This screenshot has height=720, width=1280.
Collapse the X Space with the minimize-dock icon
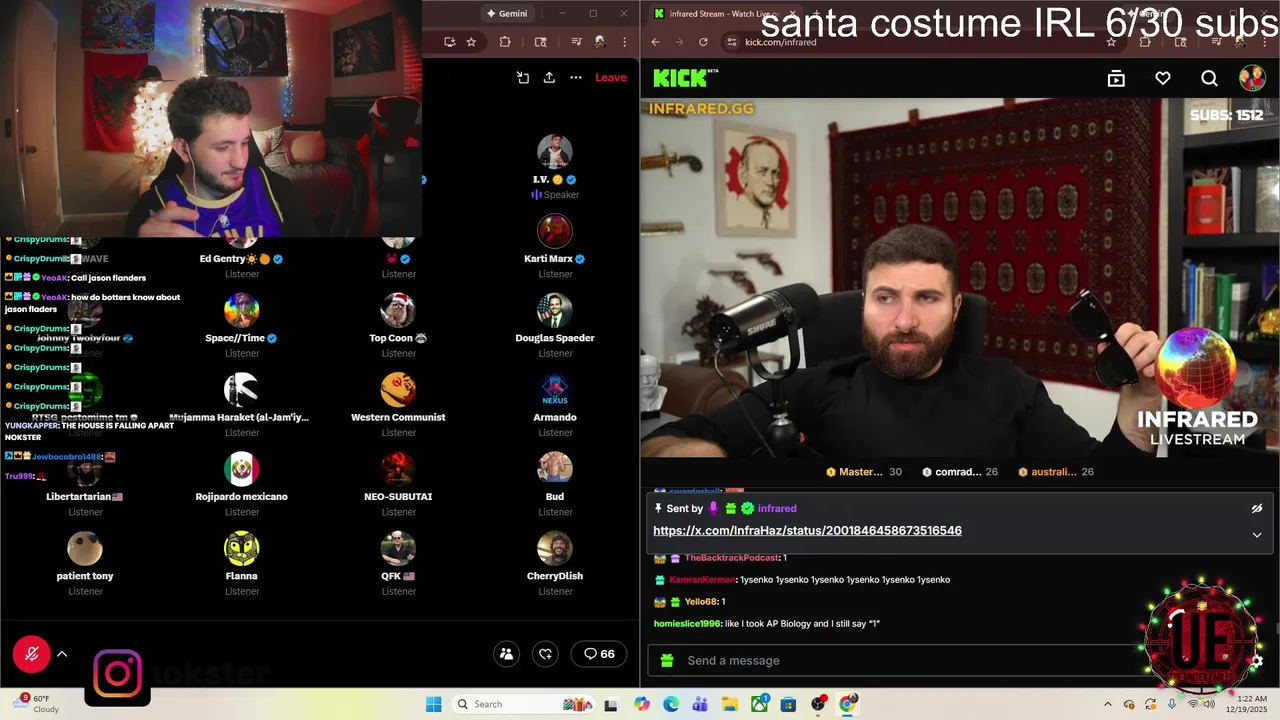[x=522, y=78]
